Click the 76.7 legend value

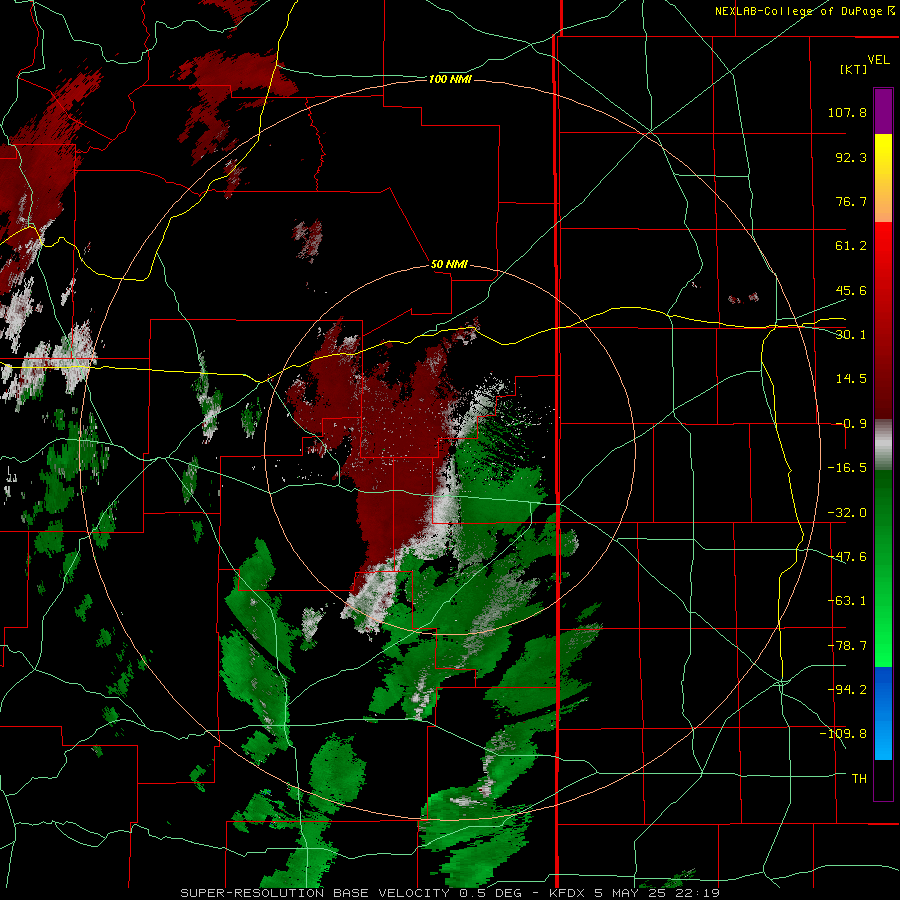tap(851, 201)
